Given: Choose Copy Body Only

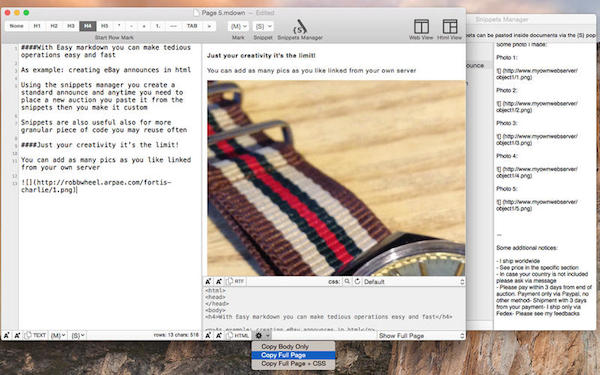Looking at the screenshot, I should point(293,346).
